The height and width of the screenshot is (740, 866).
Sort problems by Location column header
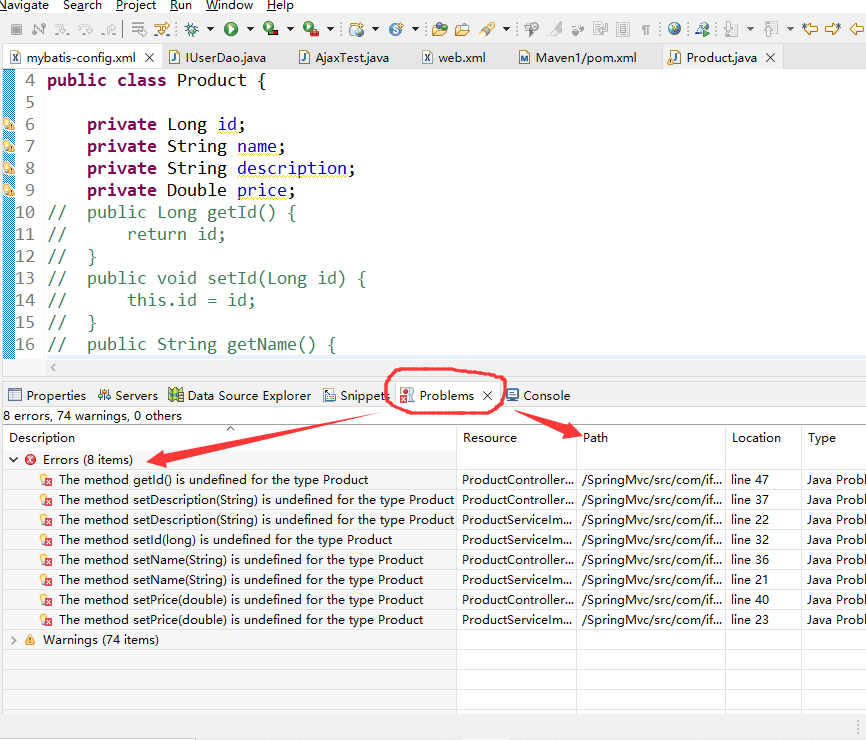tap(764, 437)
